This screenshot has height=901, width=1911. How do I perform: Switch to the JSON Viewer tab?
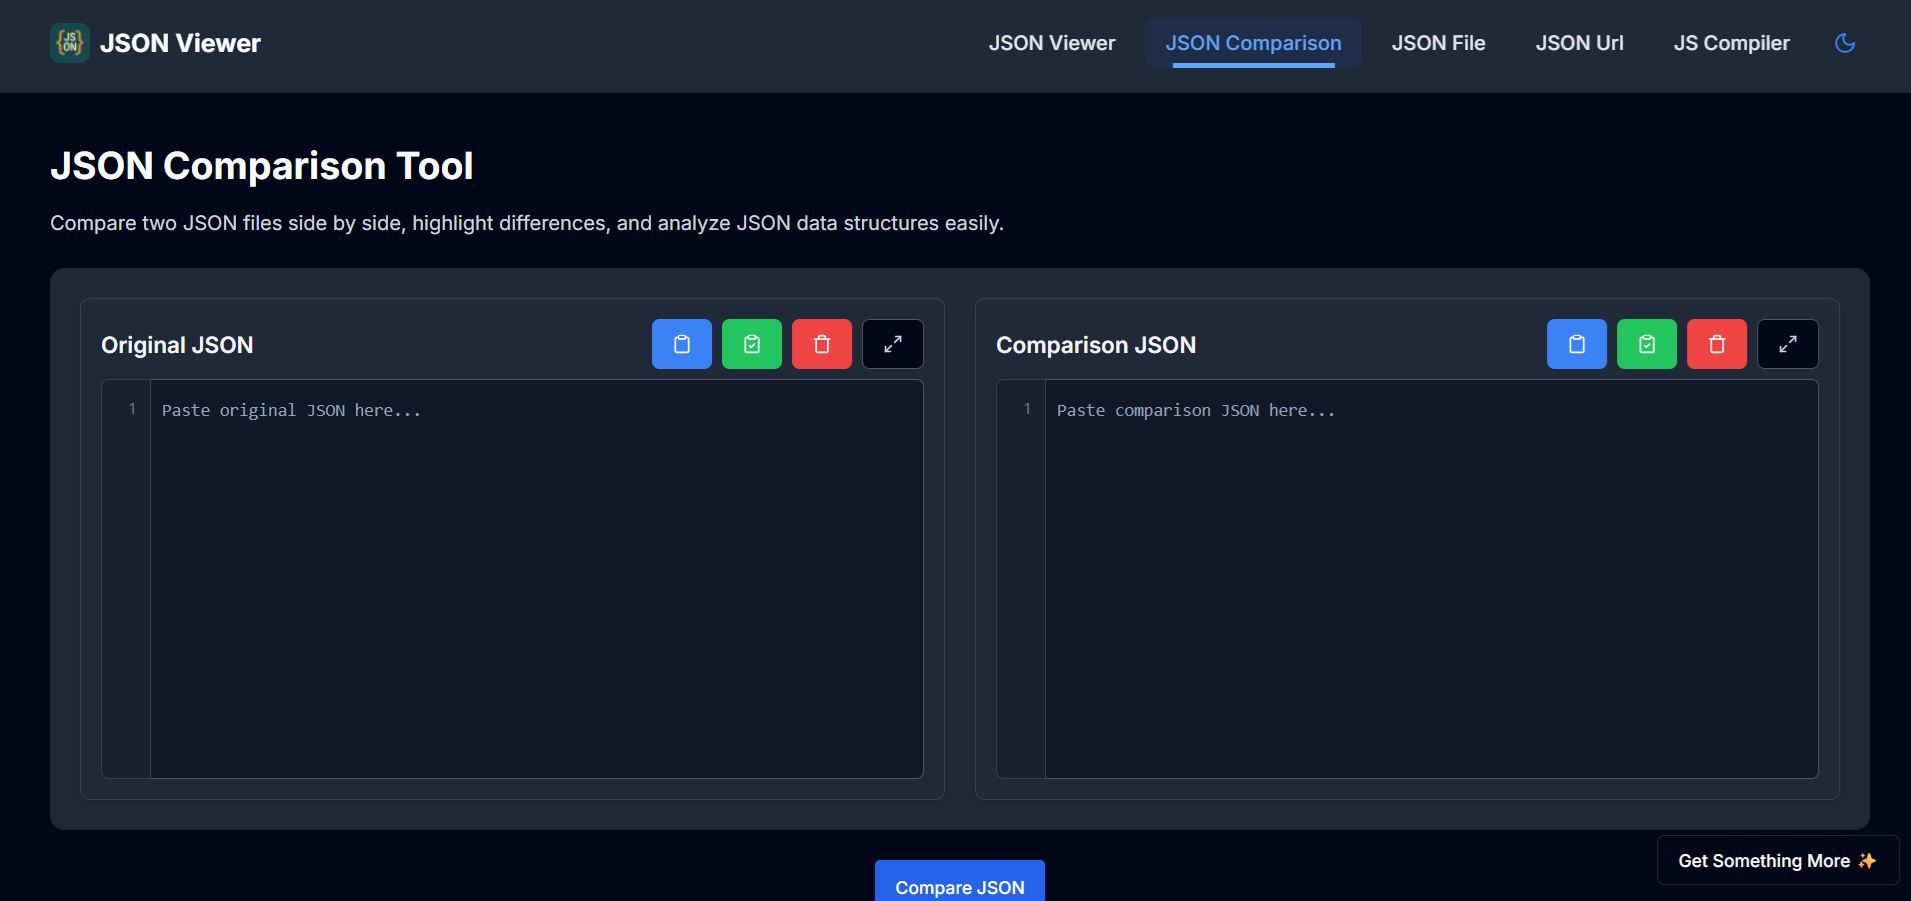tap(1051, 43)
